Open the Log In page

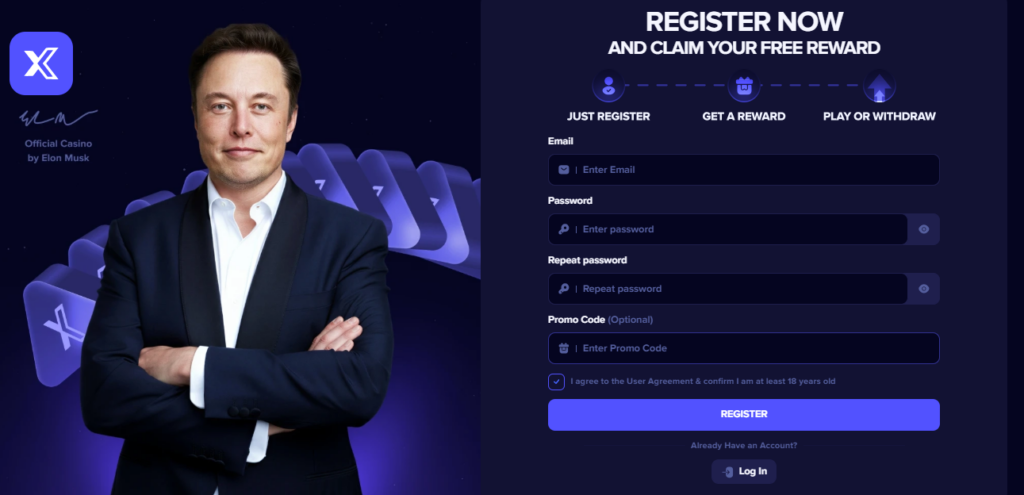pyautogui.click(x=743, y=471)
